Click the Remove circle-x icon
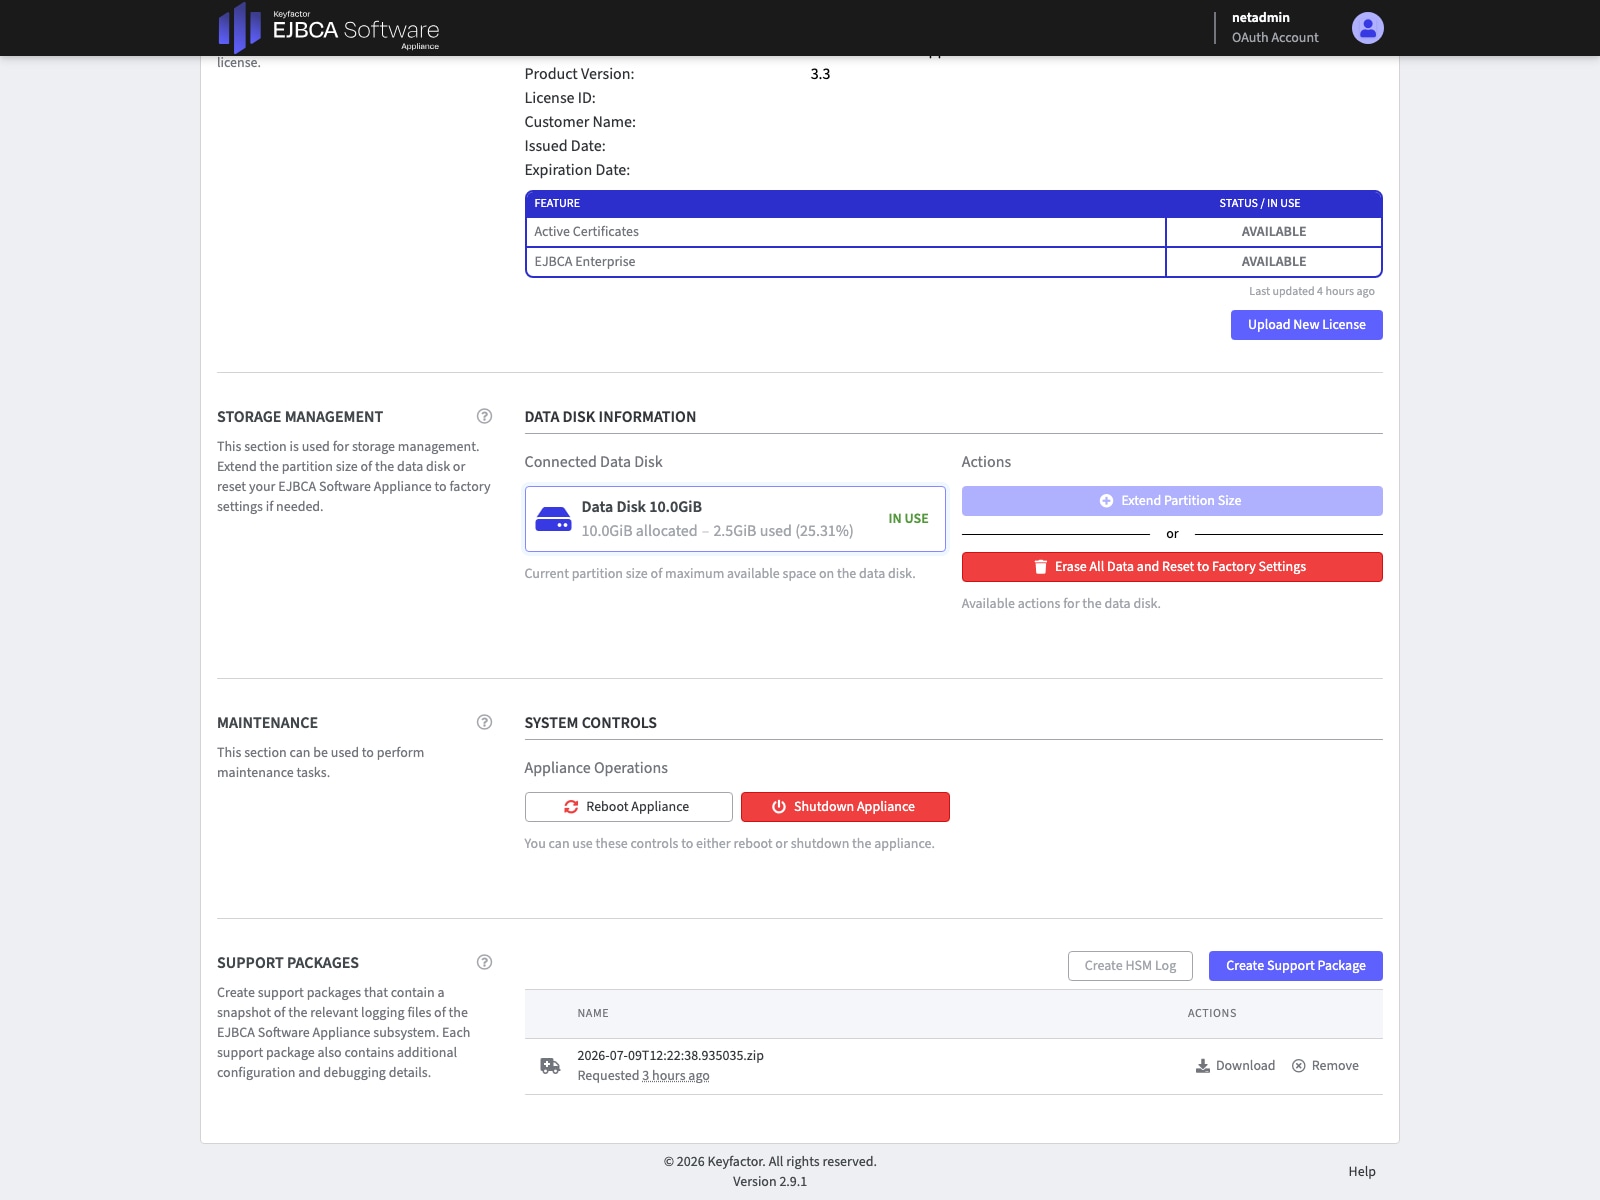Screen dimensions: 1600x1200 click(x=1298, y=1066)
